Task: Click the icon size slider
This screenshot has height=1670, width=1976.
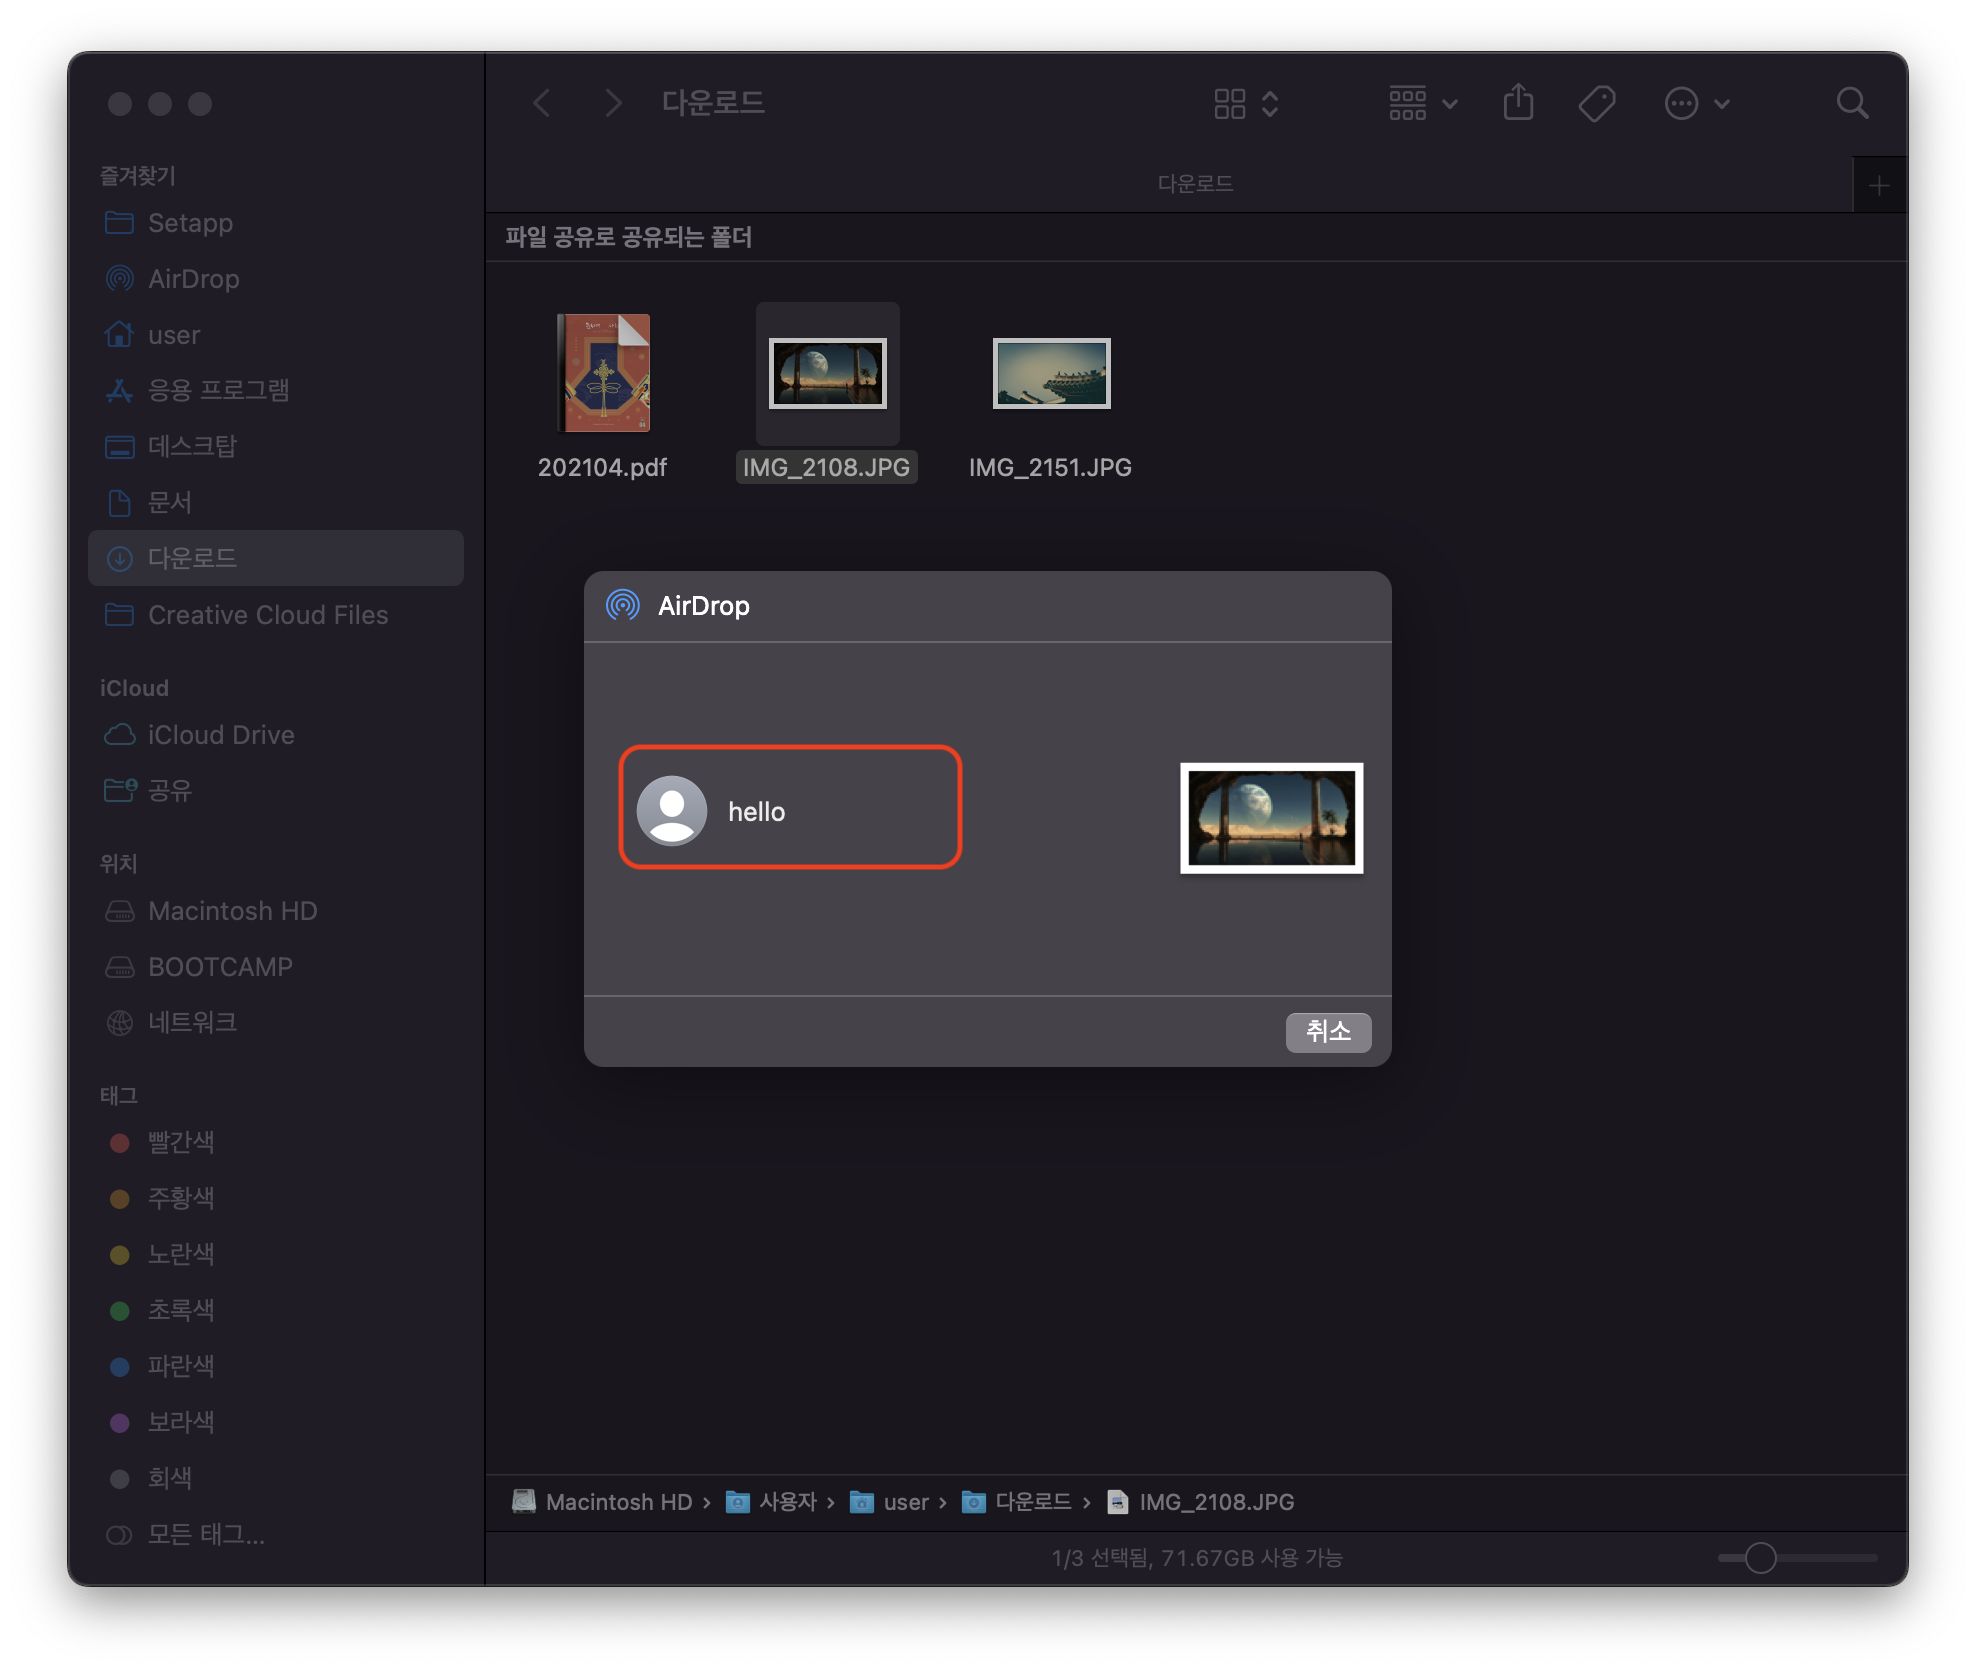Action: coord(1760,1558)
